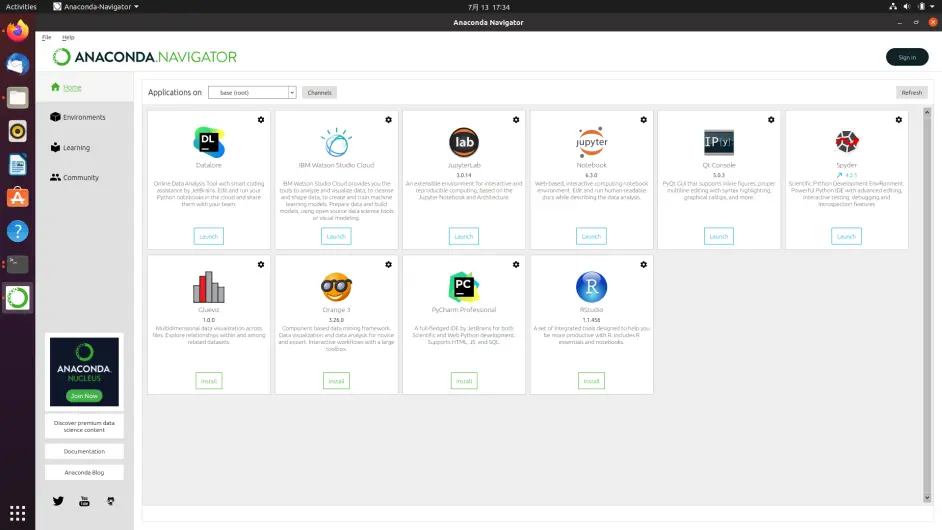Show Applications grid in the dock
Image resolution: width=942 pixels, height=530 pixels.
click(17, 513)
